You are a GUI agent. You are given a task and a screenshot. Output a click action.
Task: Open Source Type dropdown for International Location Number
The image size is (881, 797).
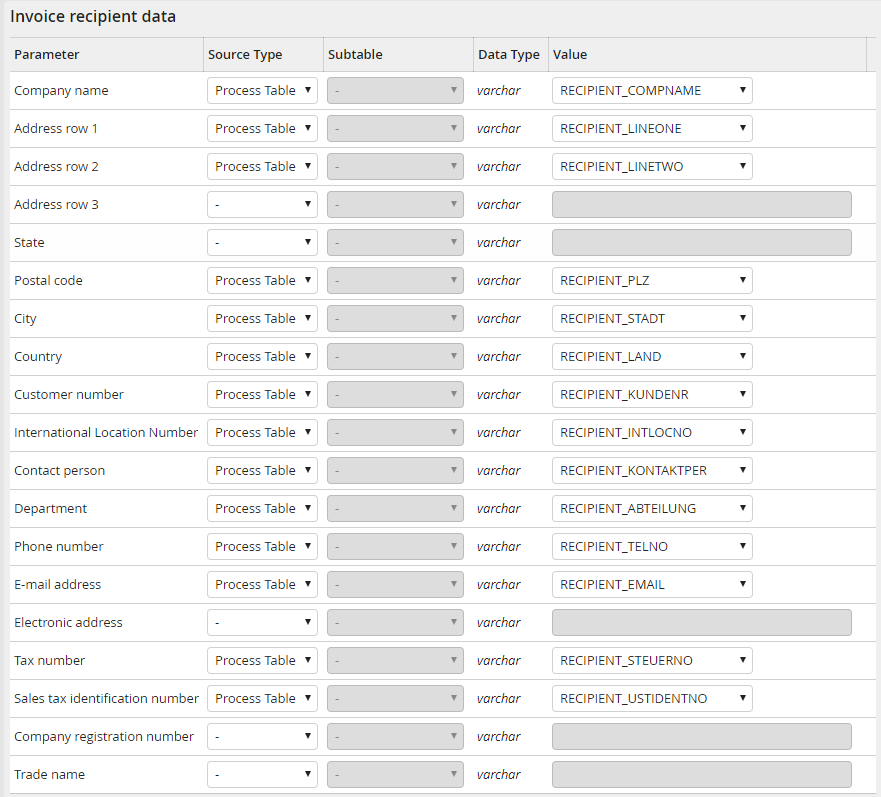click(262, 432)
